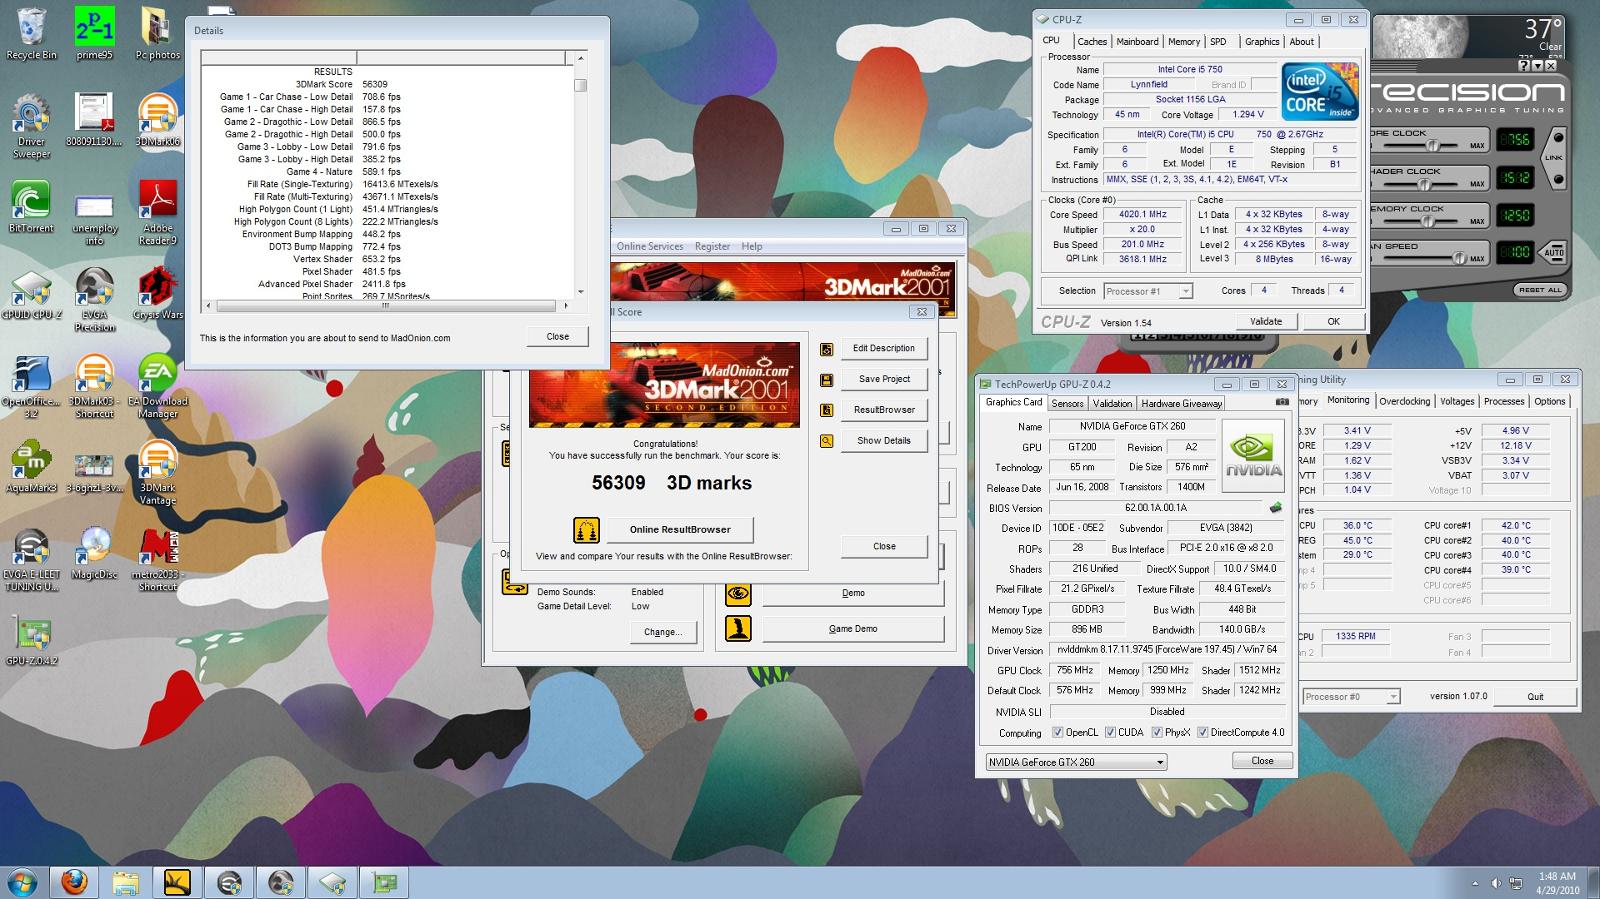Toggle the CUDA checkbox in GPU-Z
The image size is (1600, 899).
pos(1110,732)
